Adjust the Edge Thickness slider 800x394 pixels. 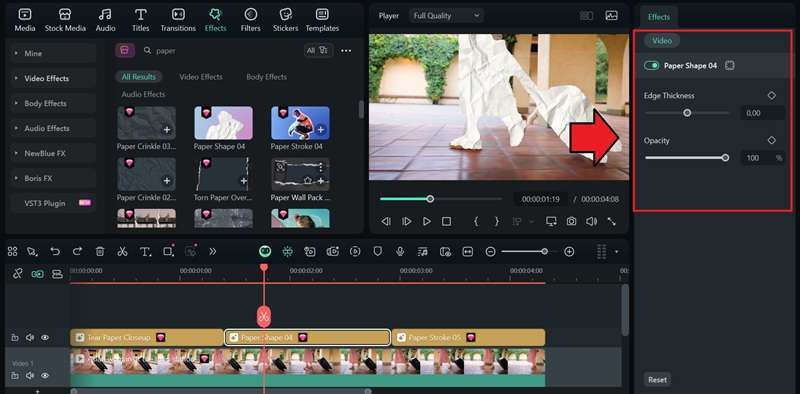click(x=687, y=113)
